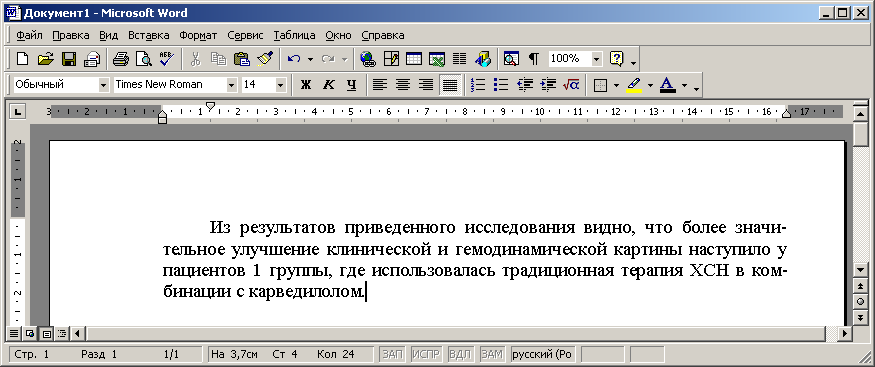This screenshot has height=367, width=875.
Task: Switch to Normal view in view buttons
Action: pyautogui.click(x=14, y=334)
